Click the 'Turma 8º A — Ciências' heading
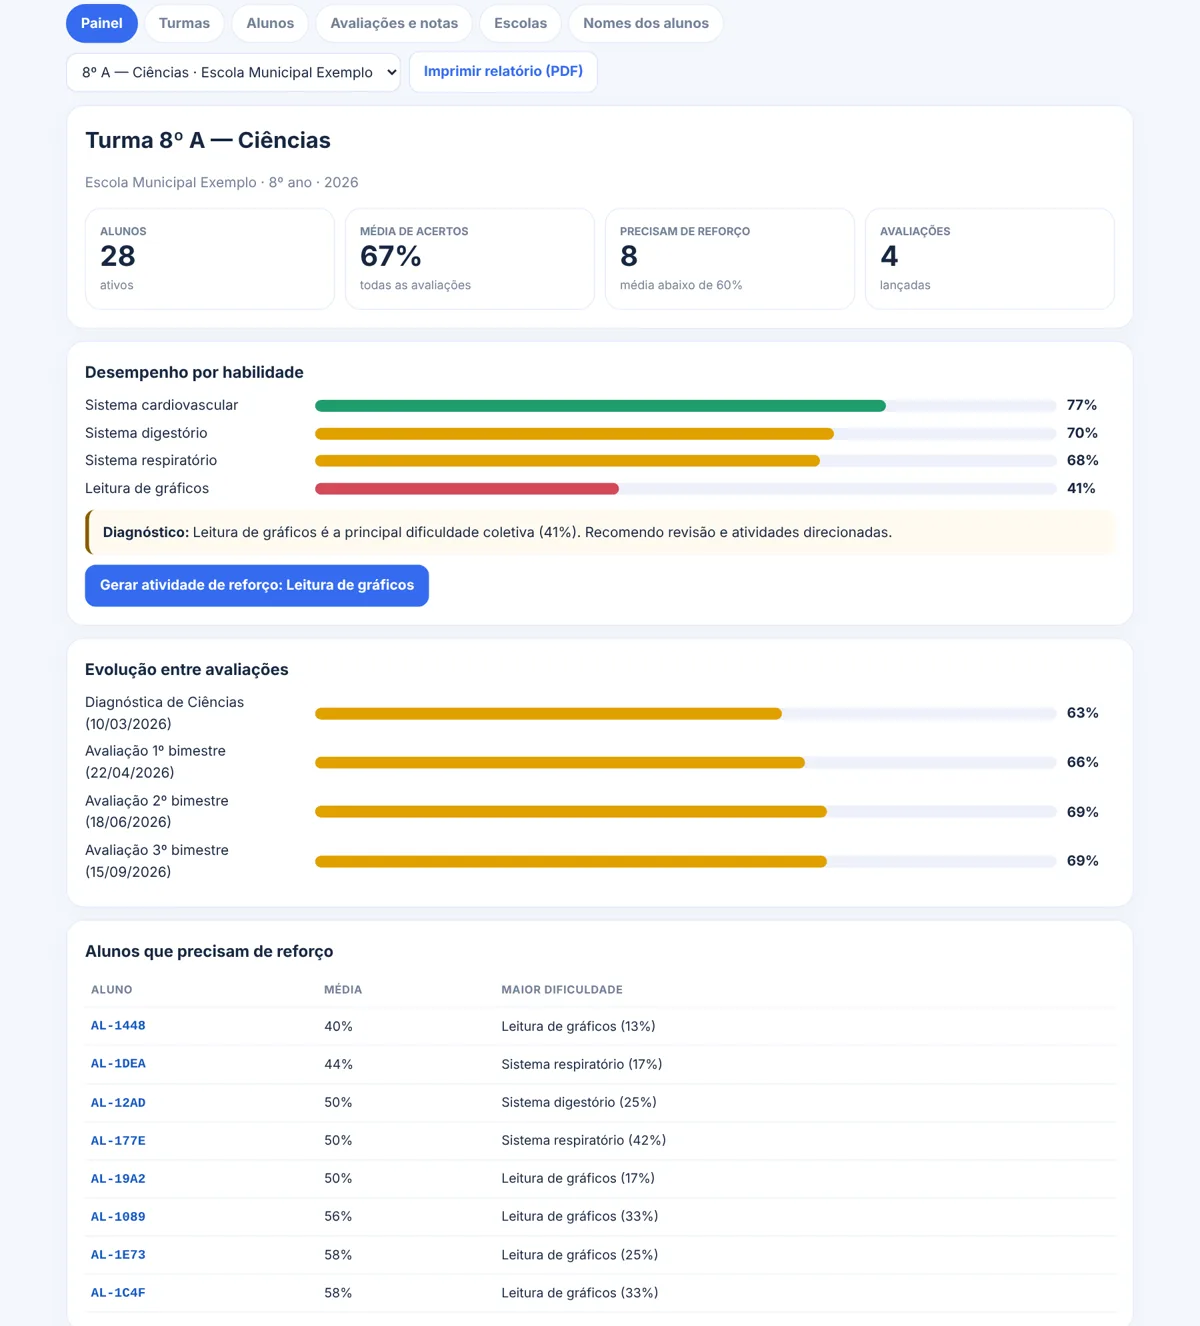The width and height of the screenshot is (1200, 1326). coord(208,140)
